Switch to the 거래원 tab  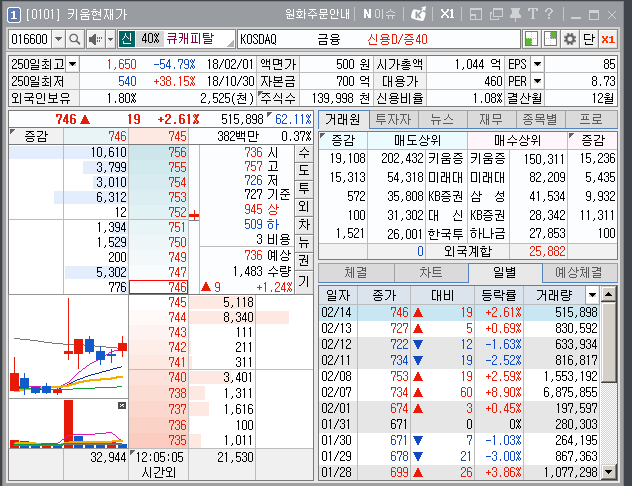(343, 120)
